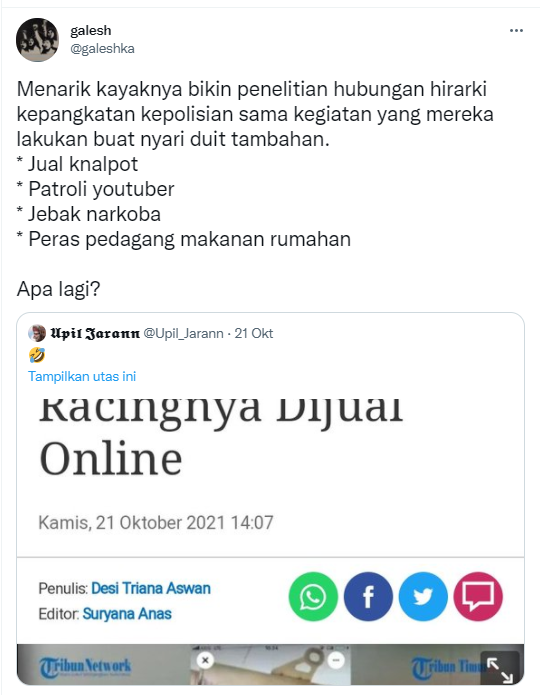This screenshot has height=695, width=540.
Task: Click the green WhatsApp share icon
Action: click(313, 596)
